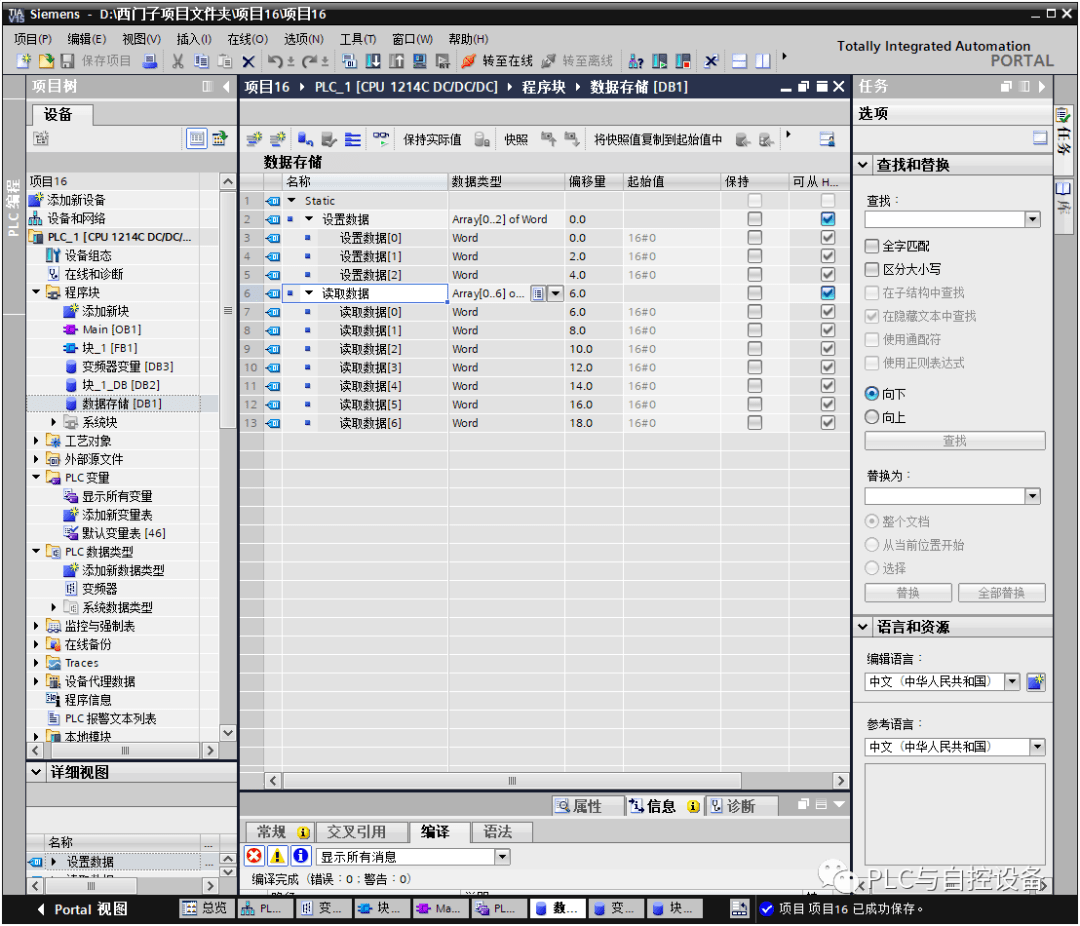
Task: Toggle the retain checkbox for 读取数据[6] row
Action: (755, 423)
